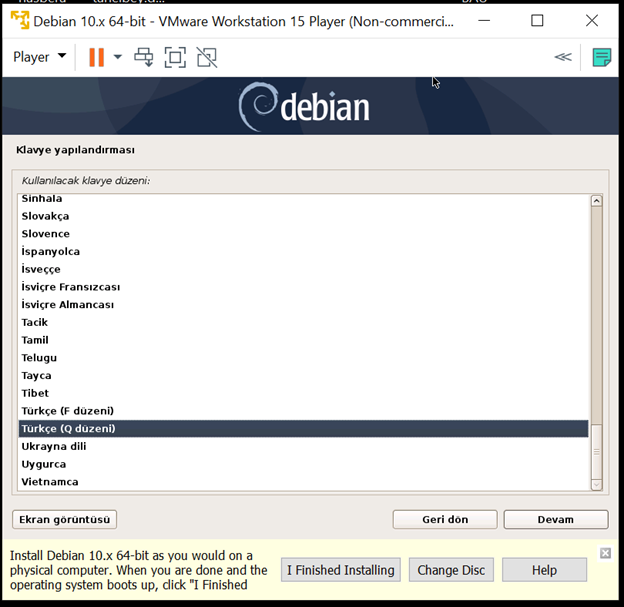Click Geri dön button
This screenshot has height=607, width=624.
tap(445, 519)
